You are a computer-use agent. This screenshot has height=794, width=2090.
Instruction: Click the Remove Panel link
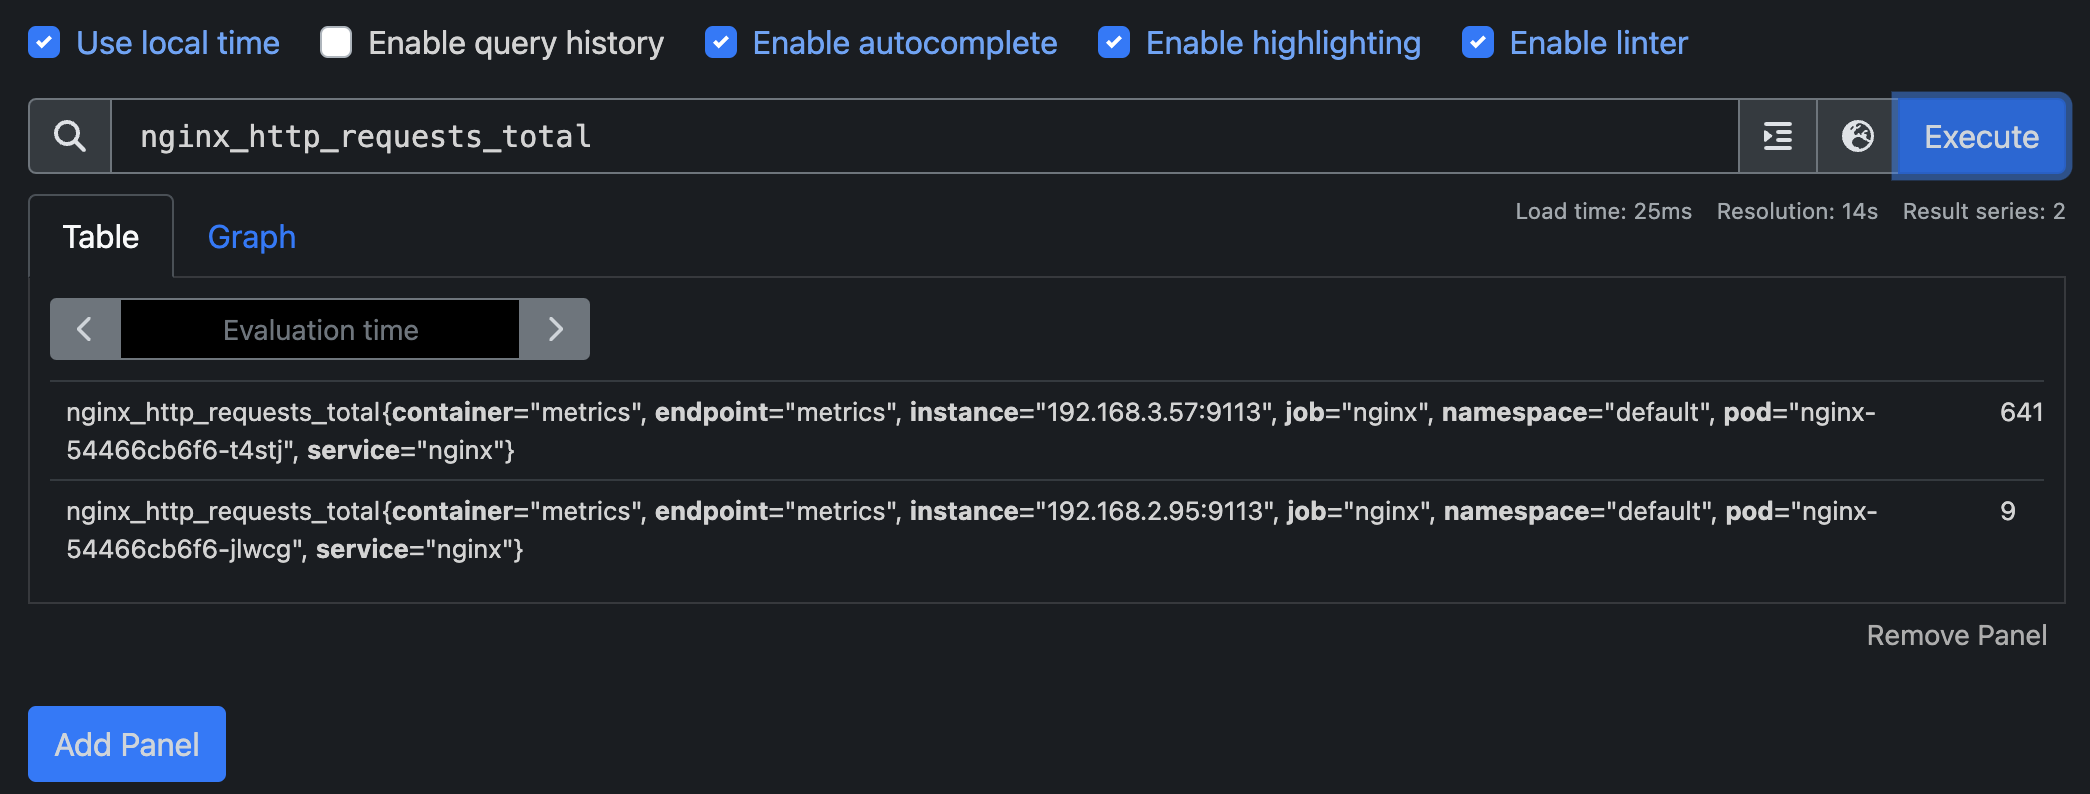1956,635
